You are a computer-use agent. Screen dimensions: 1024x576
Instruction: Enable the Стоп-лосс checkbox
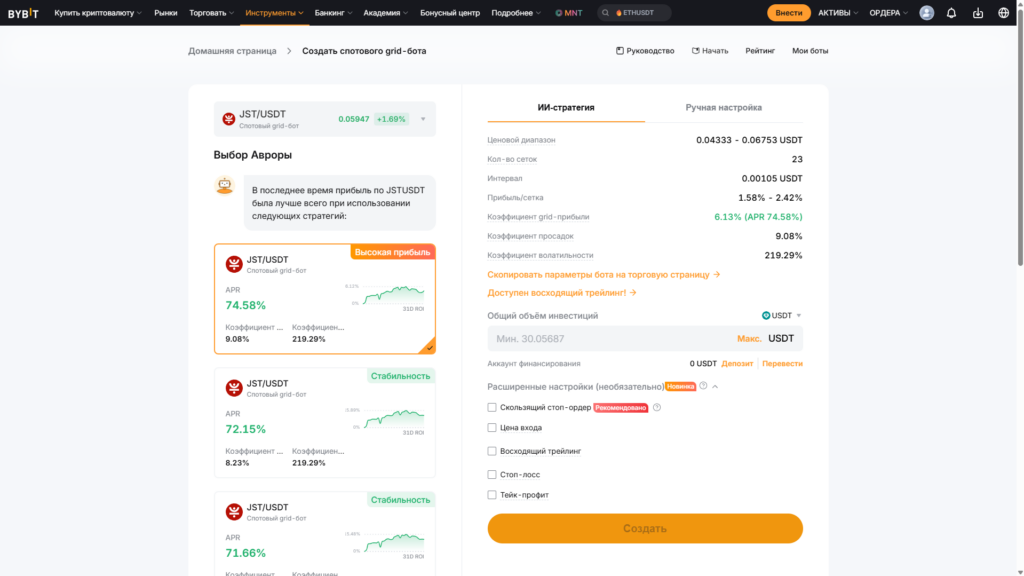491,474
